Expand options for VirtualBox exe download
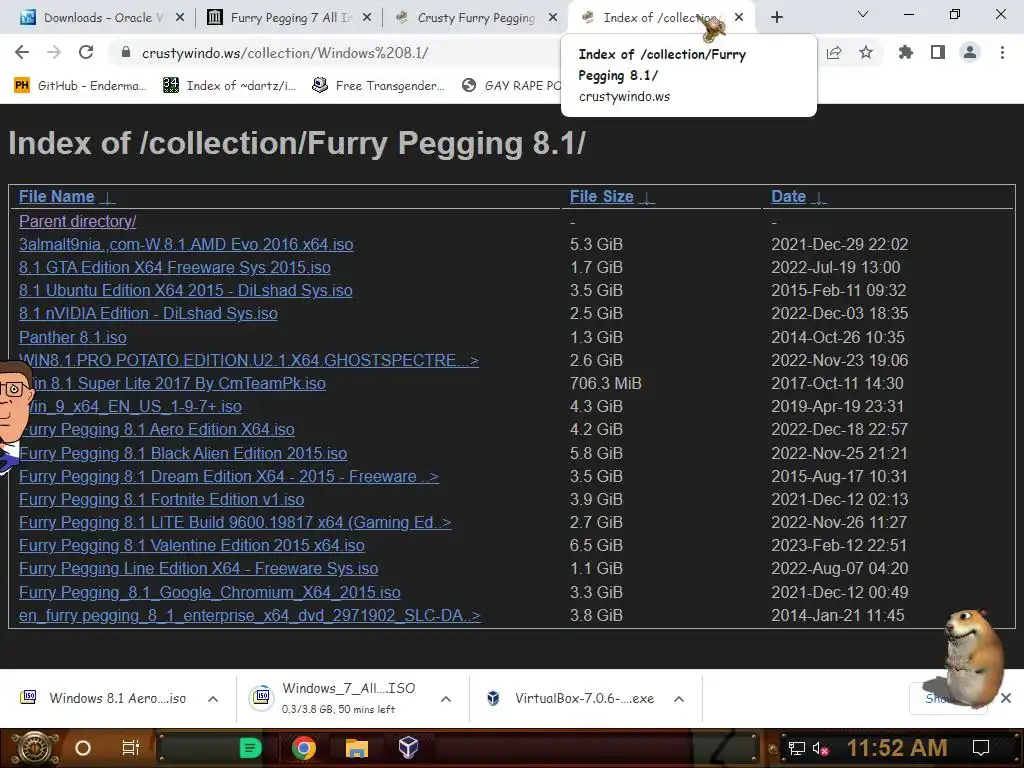This screenshot has width=1024, height=768. (x=679, y=699)
